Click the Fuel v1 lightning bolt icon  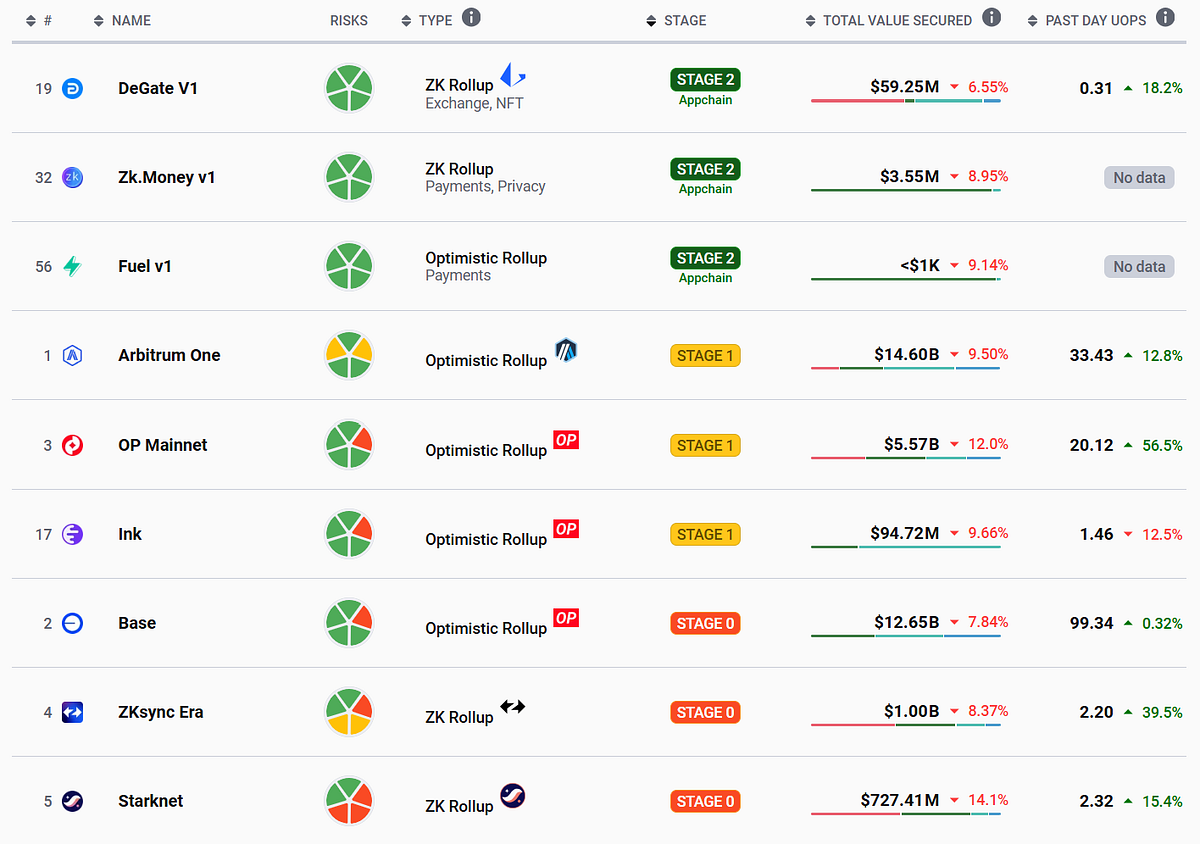click(x=71, y=266)
